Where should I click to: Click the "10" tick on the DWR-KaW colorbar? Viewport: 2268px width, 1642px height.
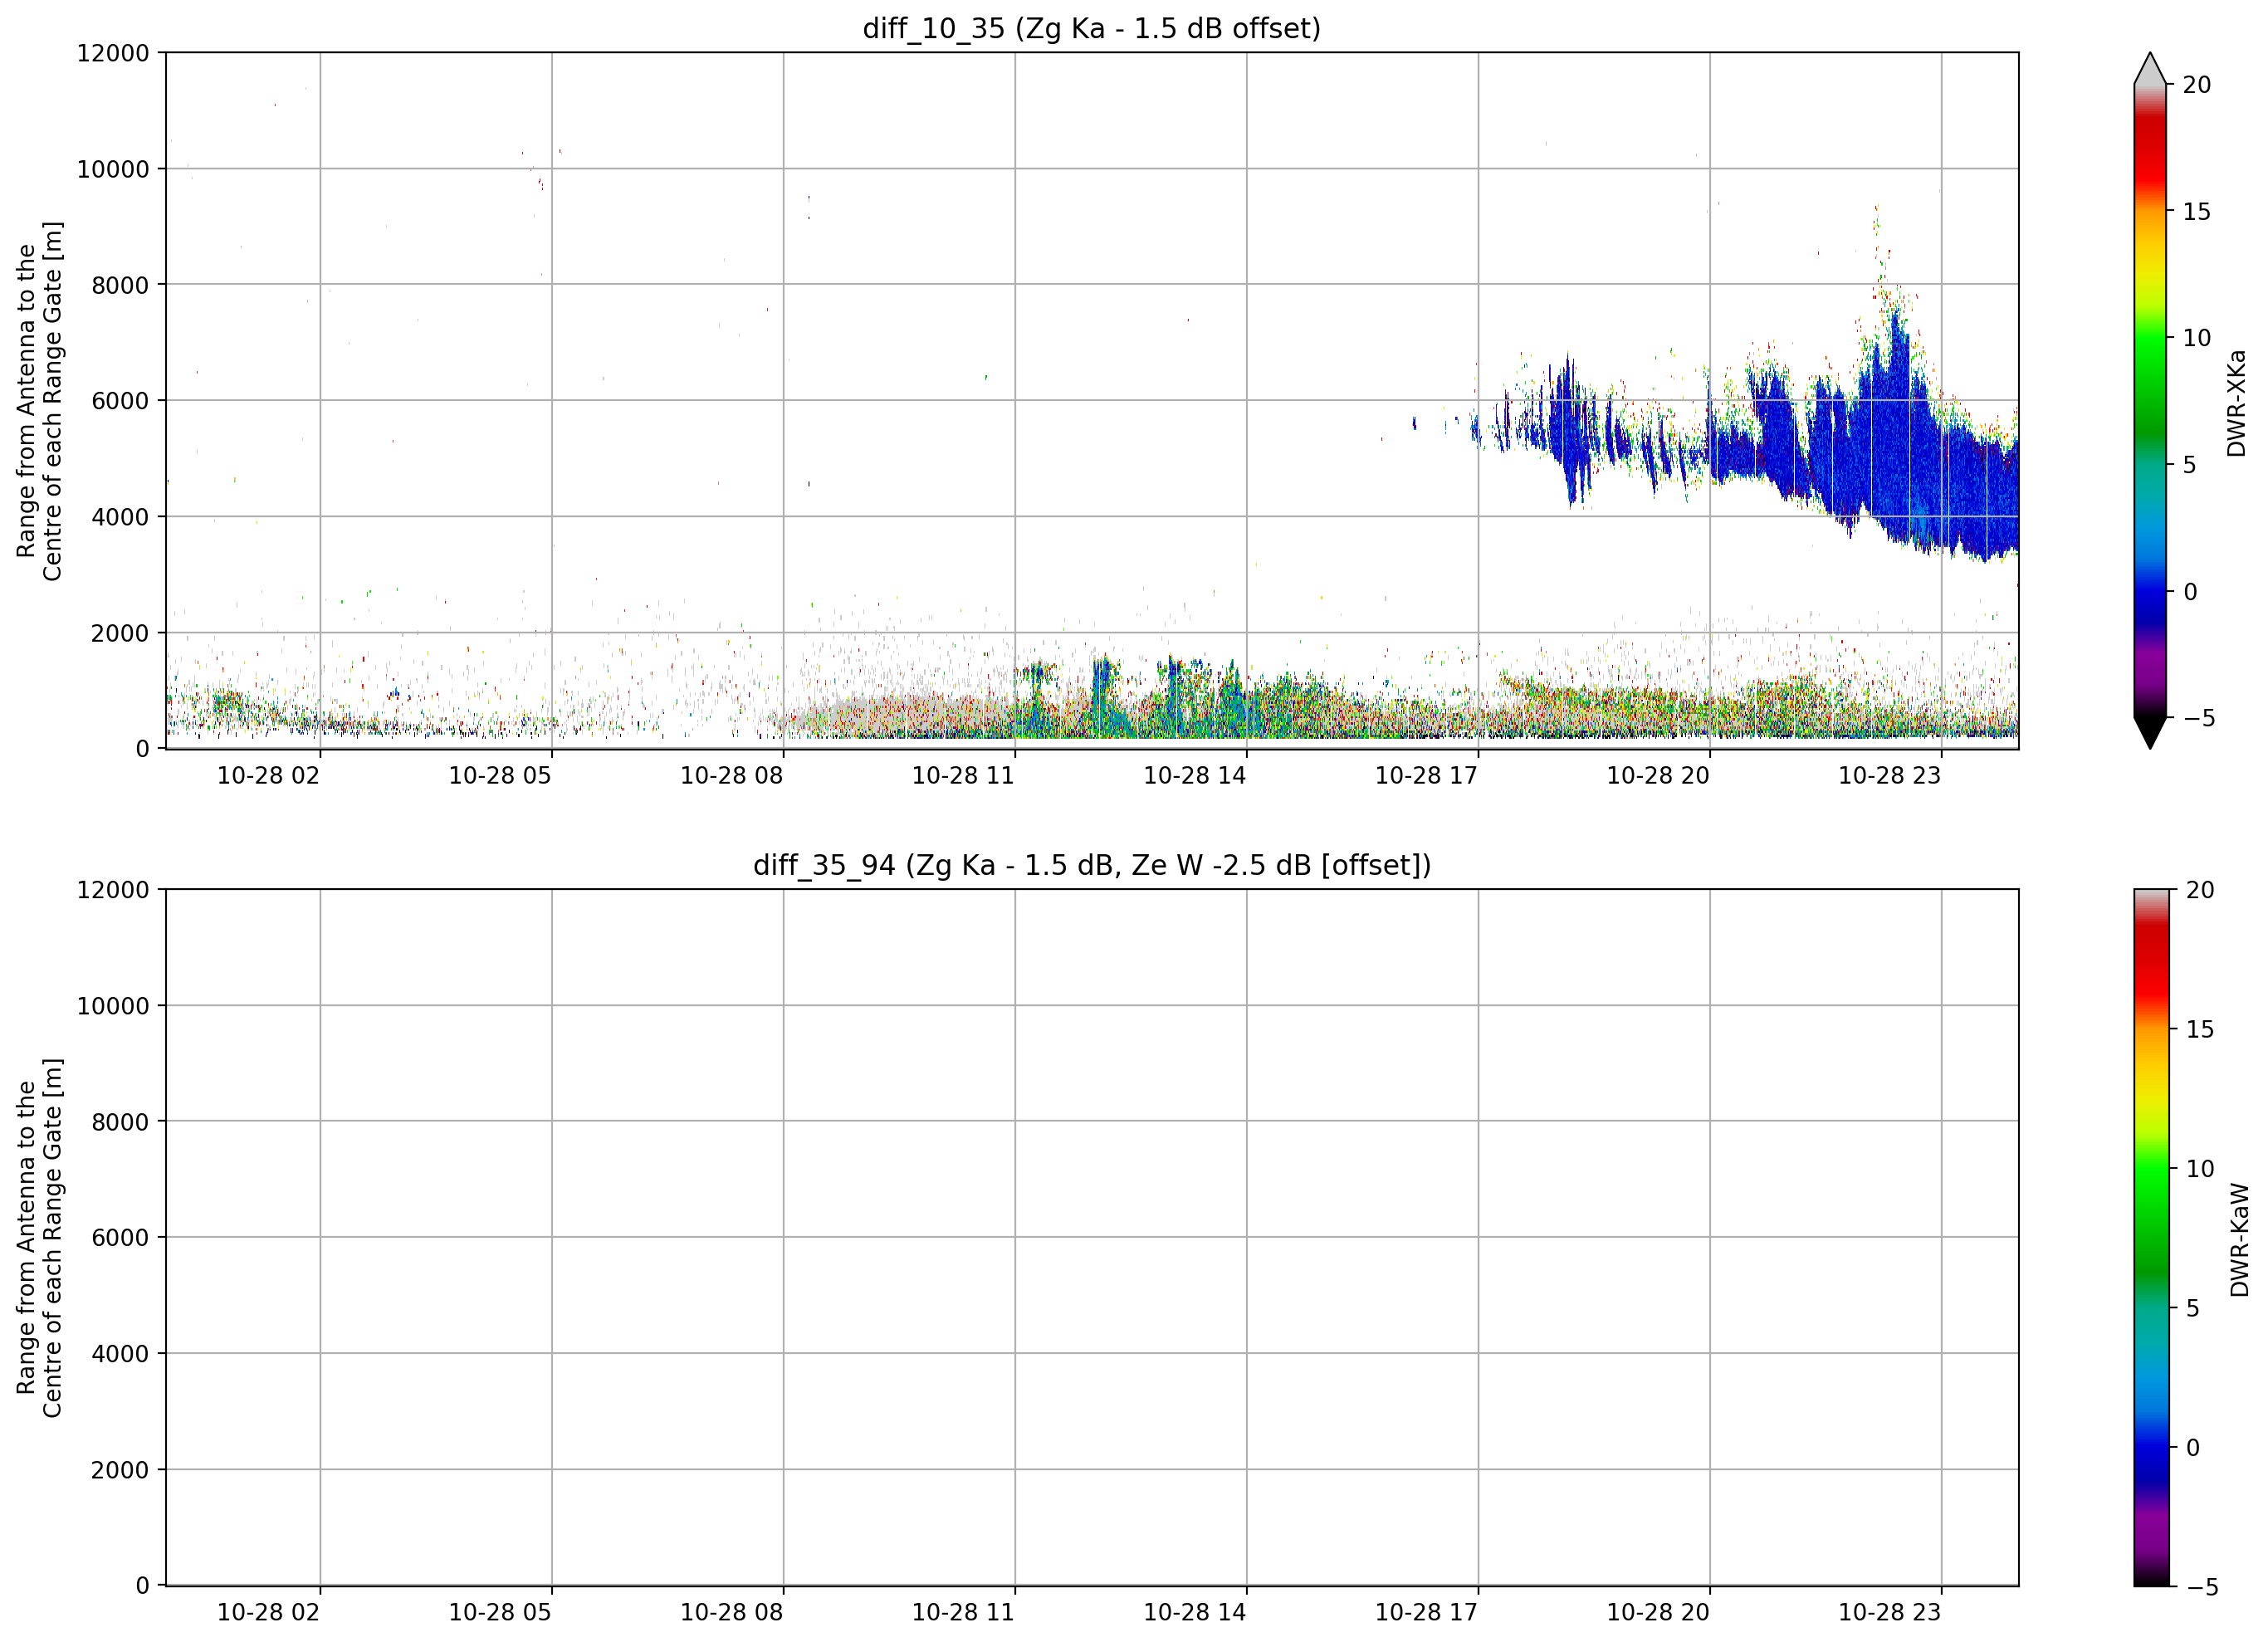[2199, 1169]
